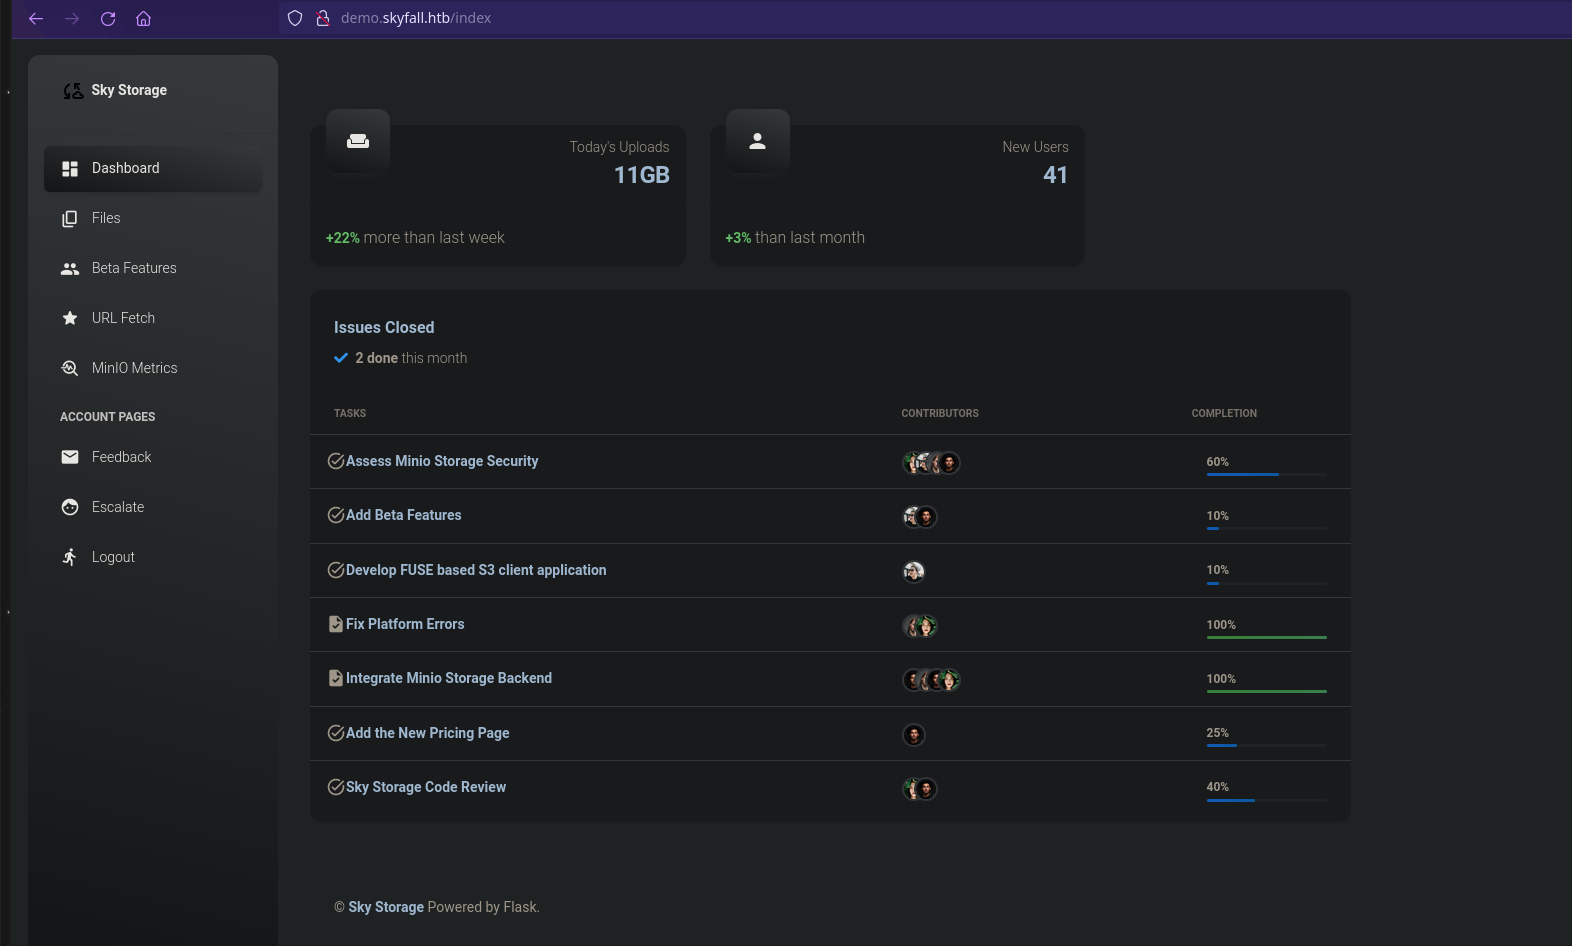Image resolution: width=1572 pixels, height=946 pixels.
Task: Open the Feedback page
Action: (121, 457)
